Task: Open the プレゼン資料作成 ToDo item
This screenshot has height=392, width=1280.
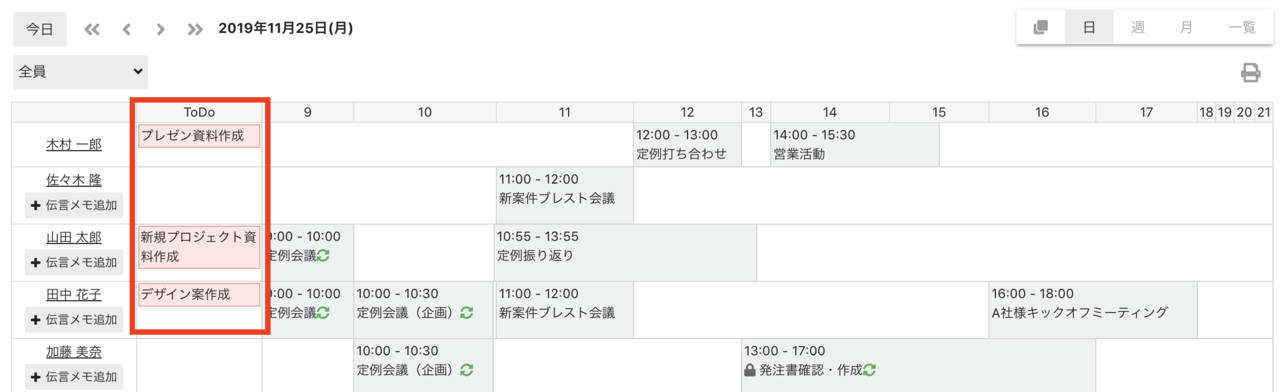Action: coord(199,136)
